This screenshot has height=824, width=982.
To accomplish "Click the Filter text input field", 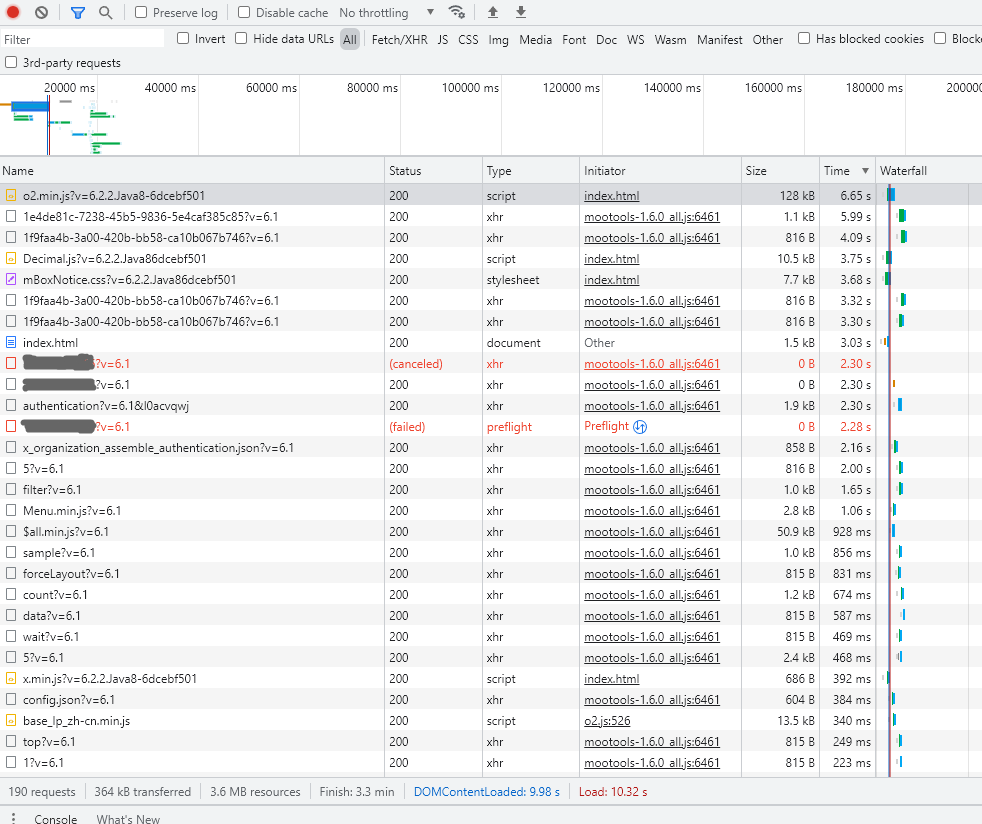I will [x=82, y=39].
